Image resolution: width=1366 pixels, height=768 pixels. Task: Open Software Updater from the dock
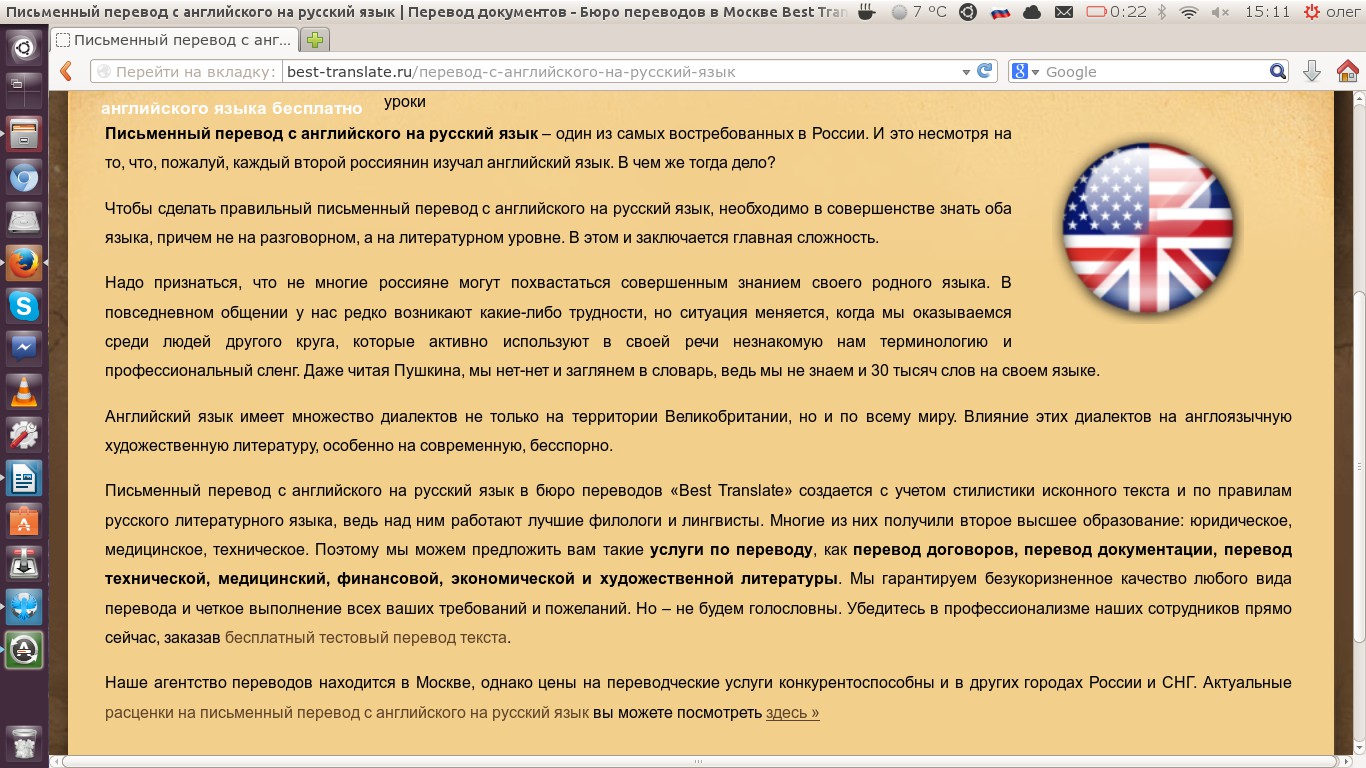(x=24, y=650)
